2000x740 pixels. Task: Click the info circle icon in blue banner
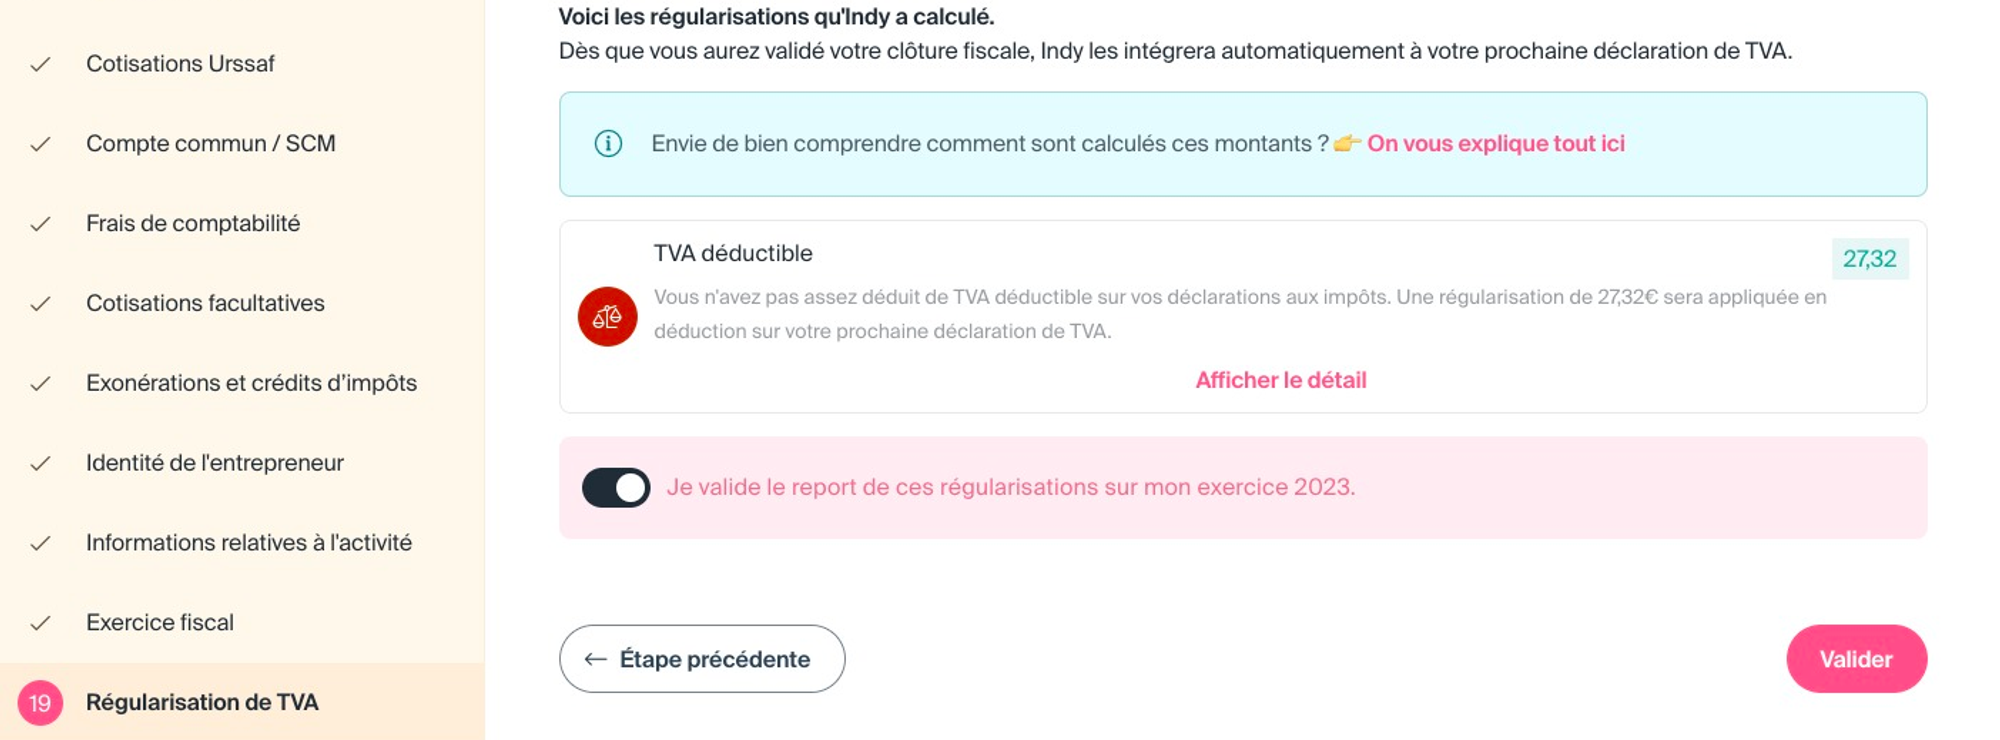pos(608,144)
